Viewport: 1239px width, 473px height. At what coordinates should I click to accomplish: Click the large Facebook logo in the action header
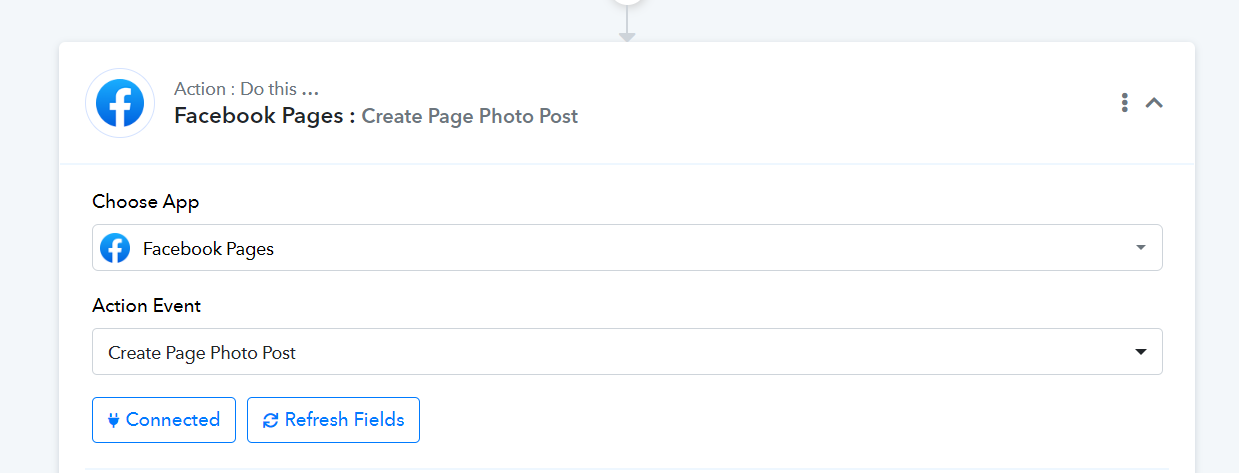(x=120, y=103)
